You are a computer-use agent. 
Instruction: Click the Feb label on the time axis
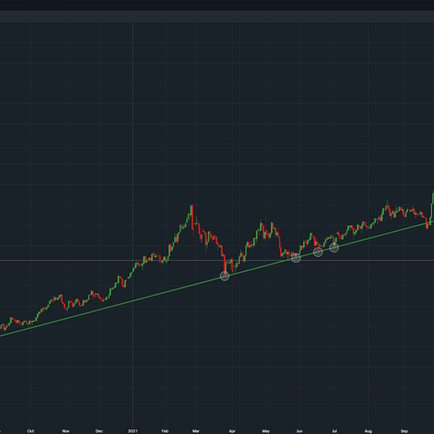click(165, 431)
